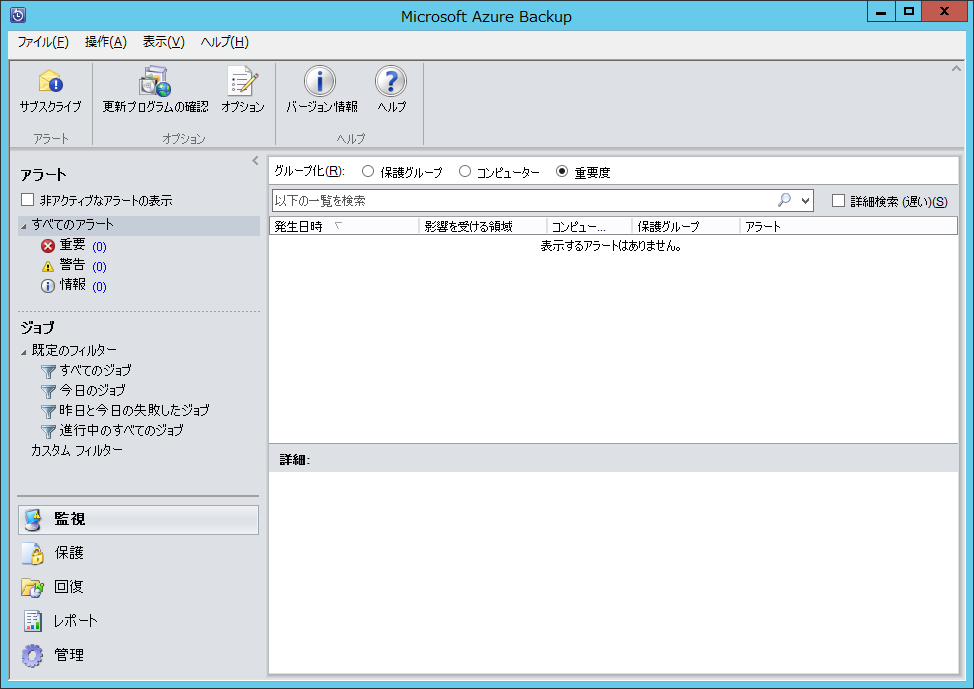974x689 pixels.
Task: Collapse the すべてのアラート tree node
Action: pyautogui.click(x=24, y=226)
